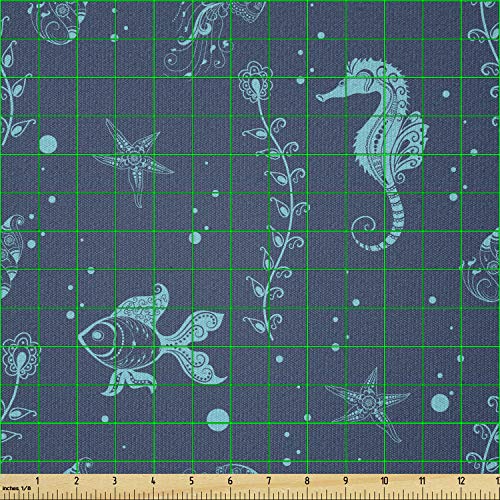Click the number 11 on the ruler
This screenshot has height=500, width=500.
click(x=422, y=481)
